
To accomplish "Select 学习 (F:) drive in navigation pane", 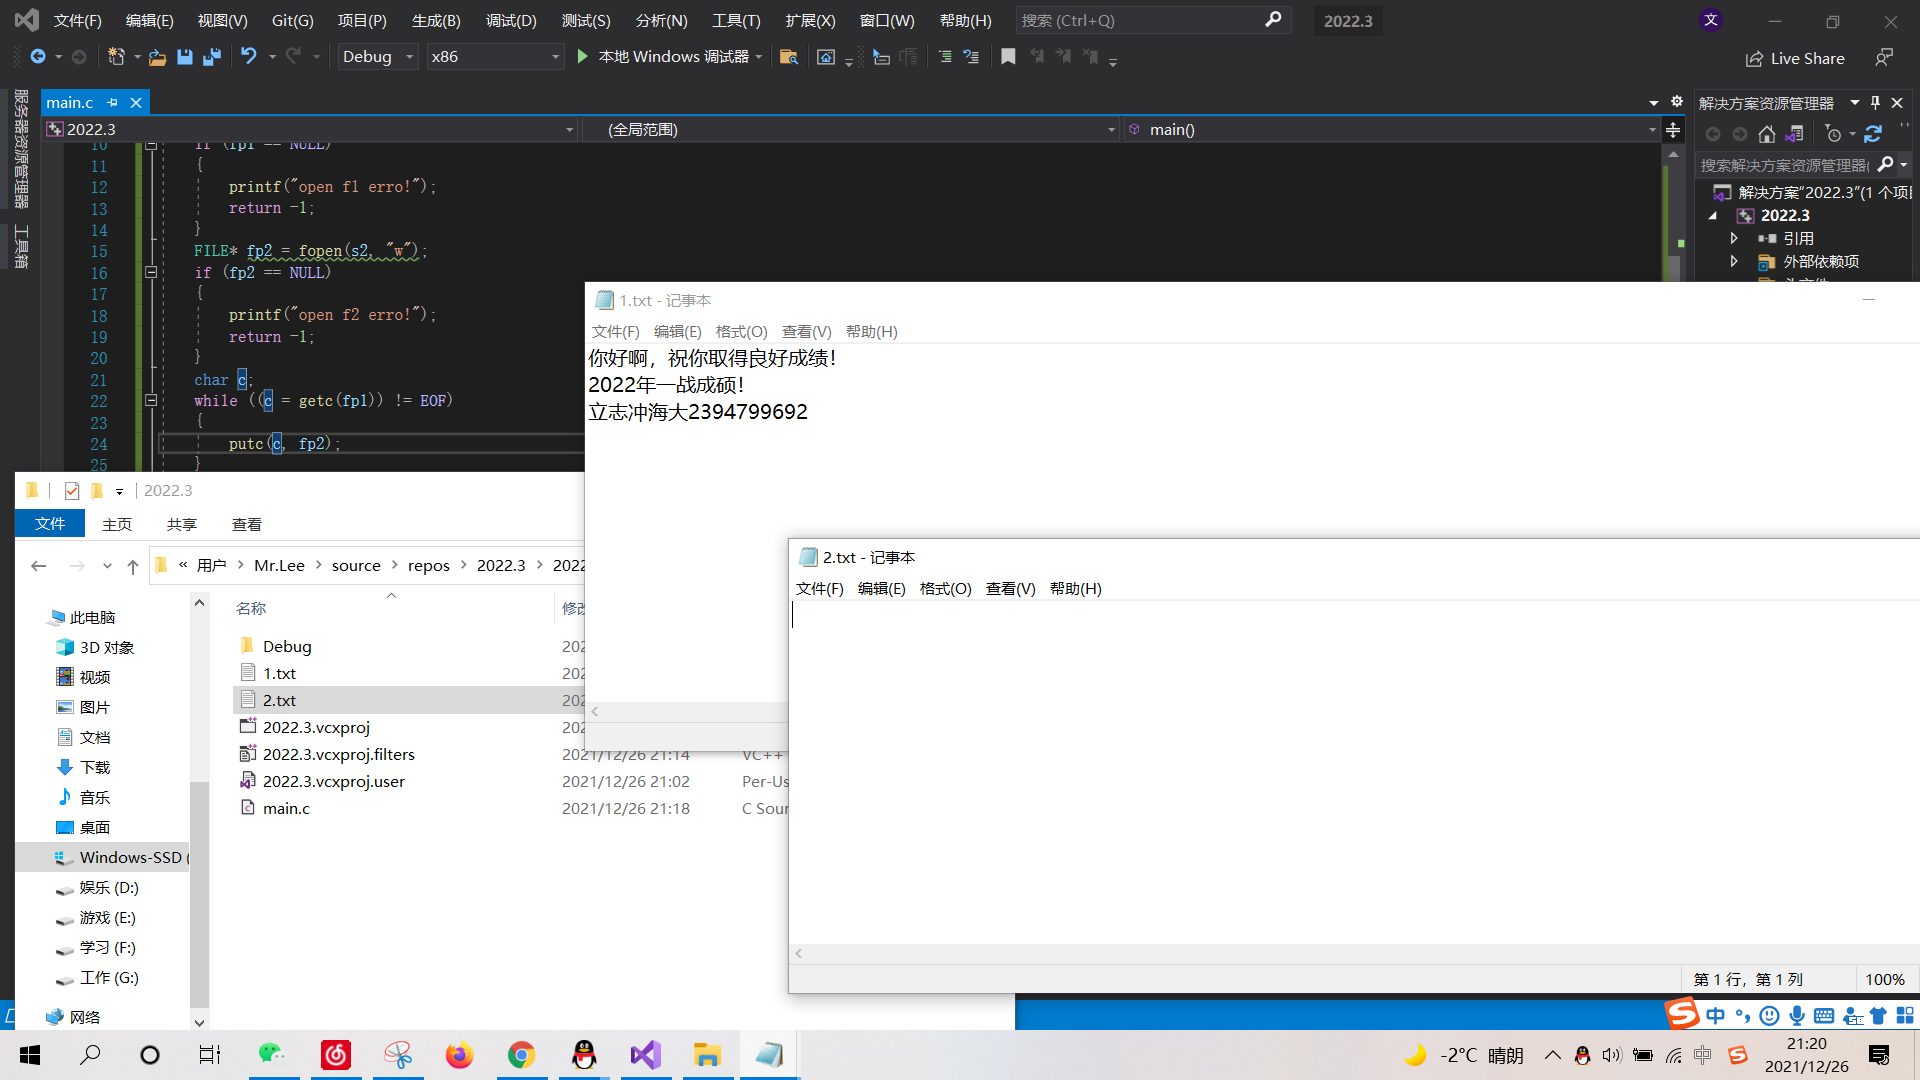I will pyautogui.click(x=108, y=947).
